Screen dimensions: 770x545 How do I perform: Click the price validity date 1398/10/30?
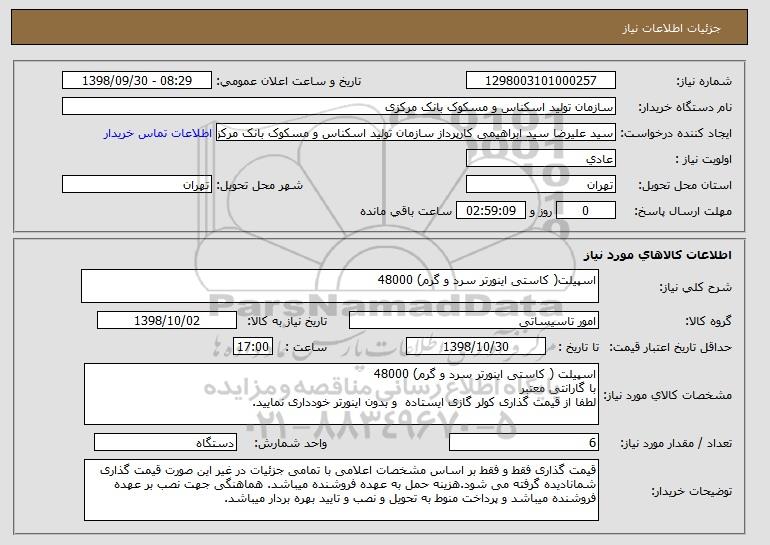coord(476,347)
